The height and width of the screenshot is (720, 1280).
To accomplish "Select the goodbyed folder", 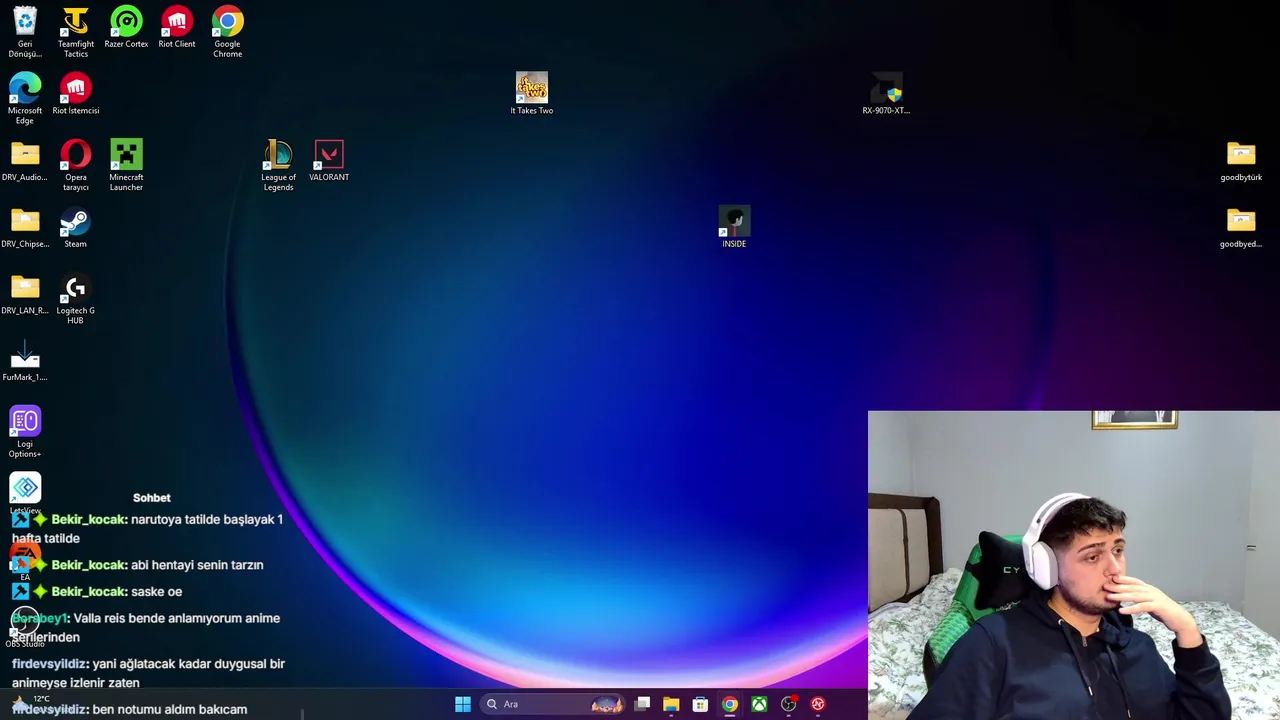I will pyautogui.click(x=1241, y=228).
